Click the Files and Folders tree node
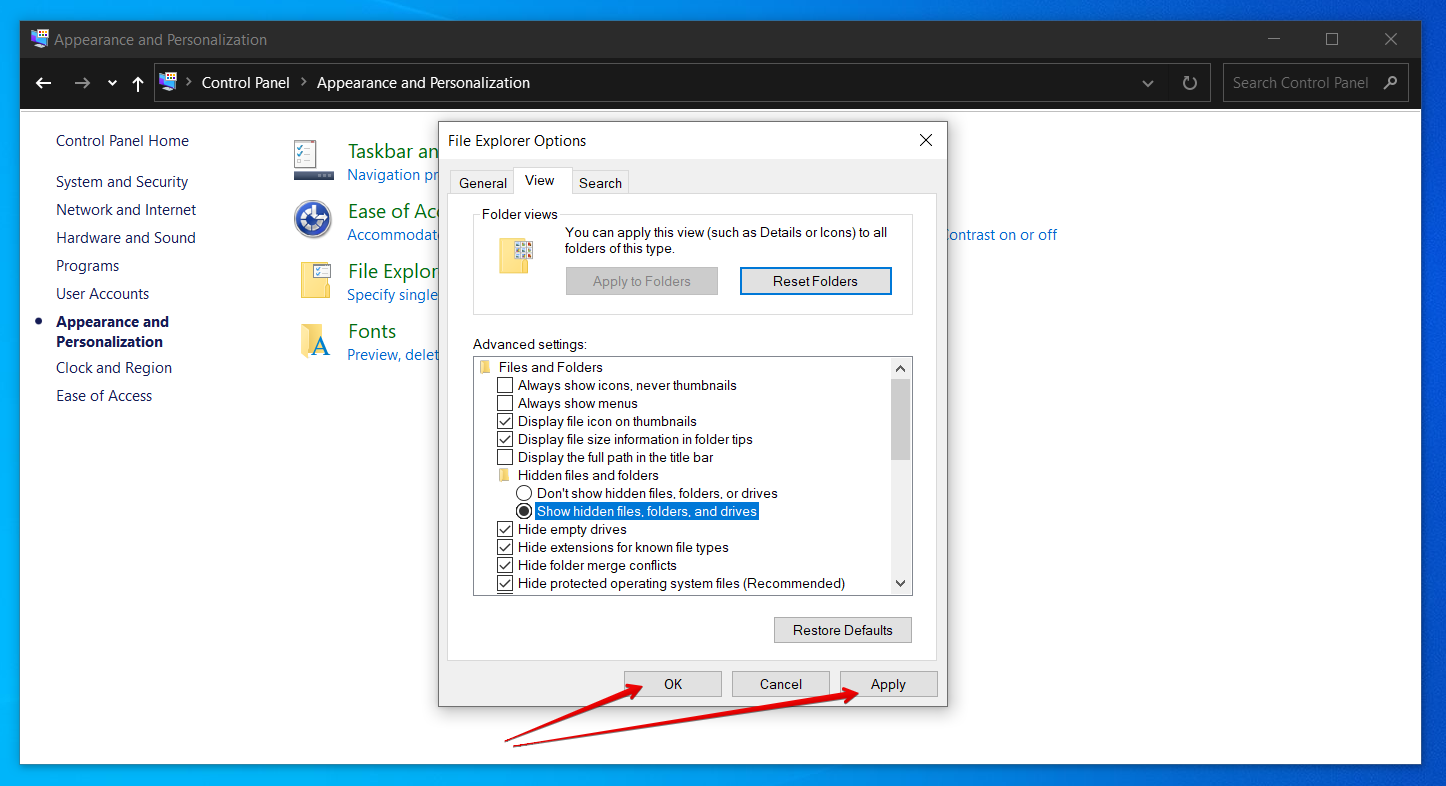1446x786 pixels. pyautogui.click(x=550, y=367)
